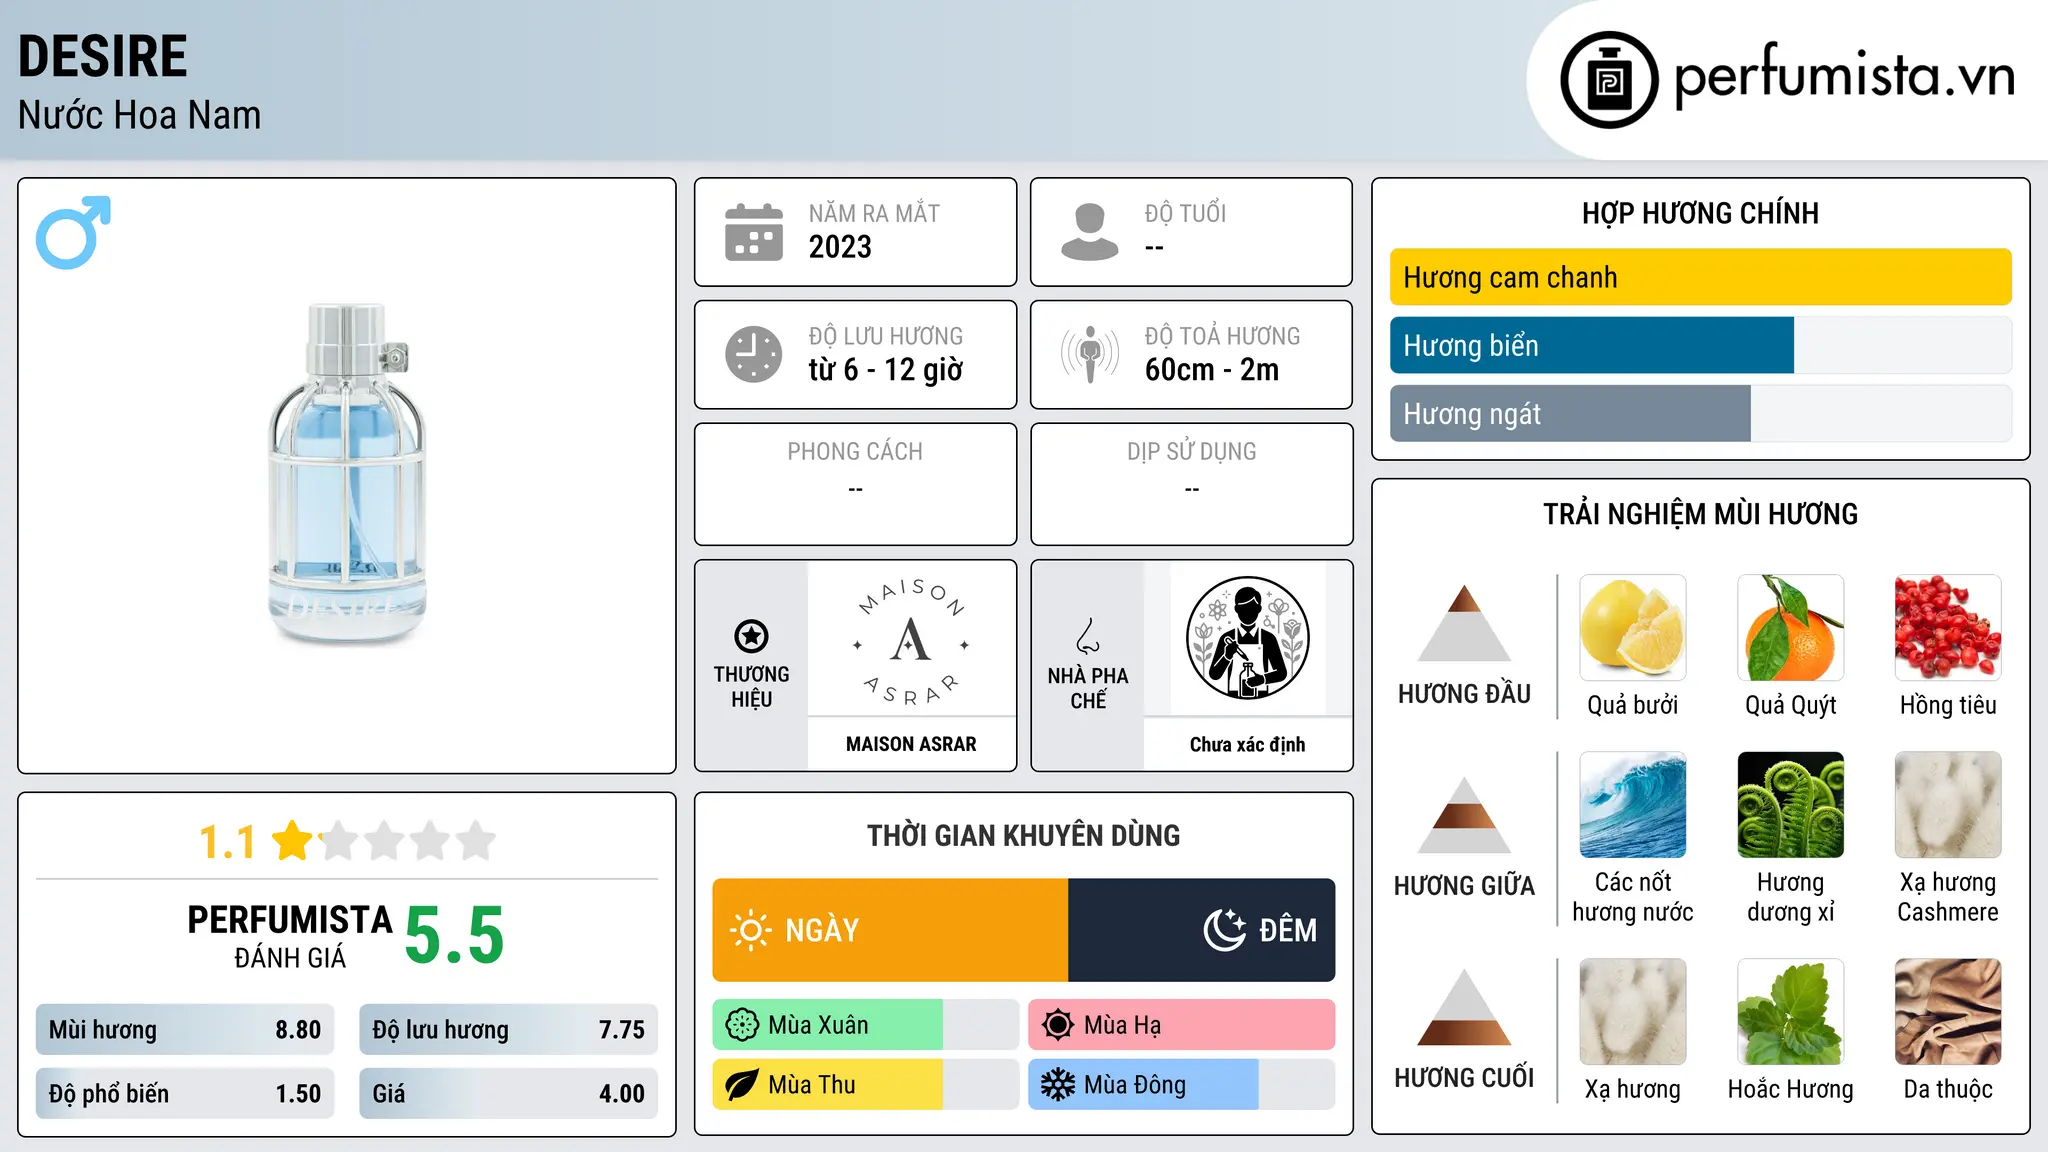The image size is (2048, 1152).
Task: Click the Mùa Hạ season bar
Action: pos(1182,1025)
